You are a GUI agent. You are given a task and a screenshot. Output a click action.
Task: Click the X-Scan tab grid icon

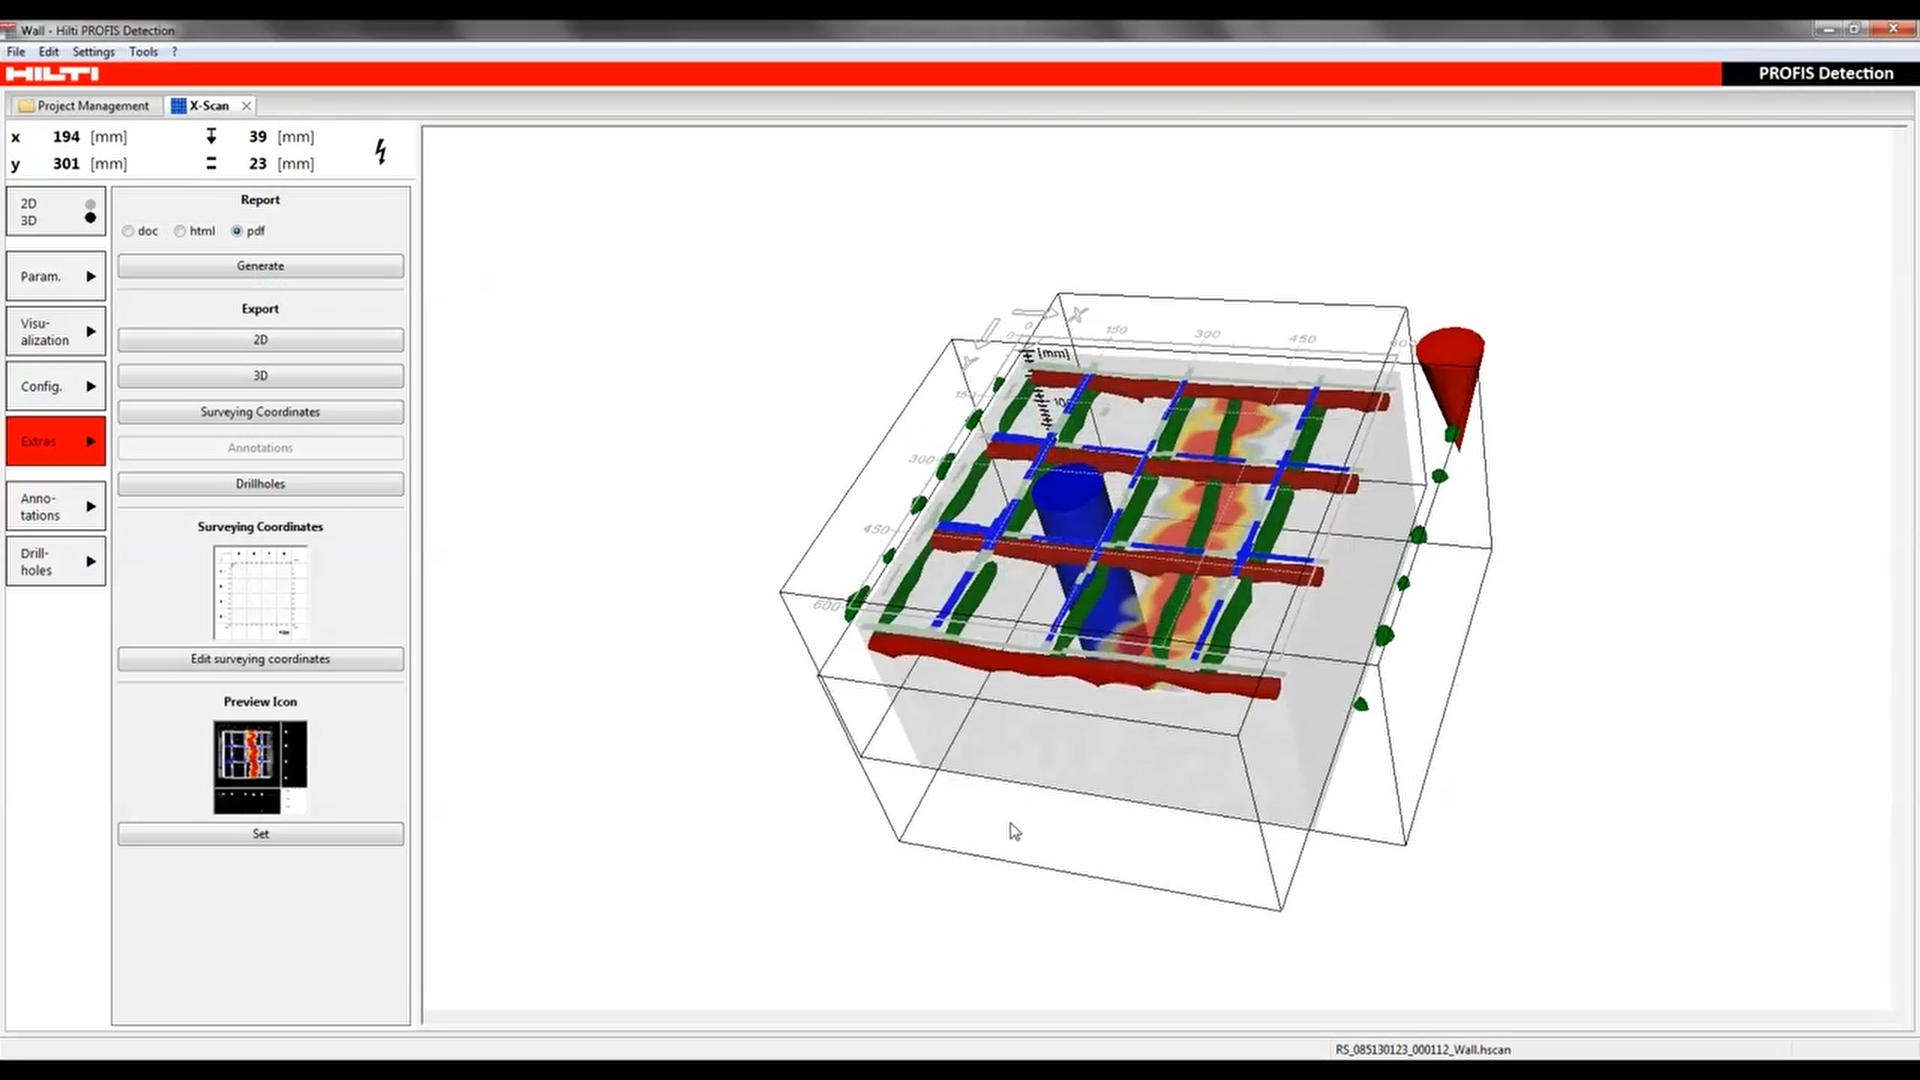[x=178, y=106]
